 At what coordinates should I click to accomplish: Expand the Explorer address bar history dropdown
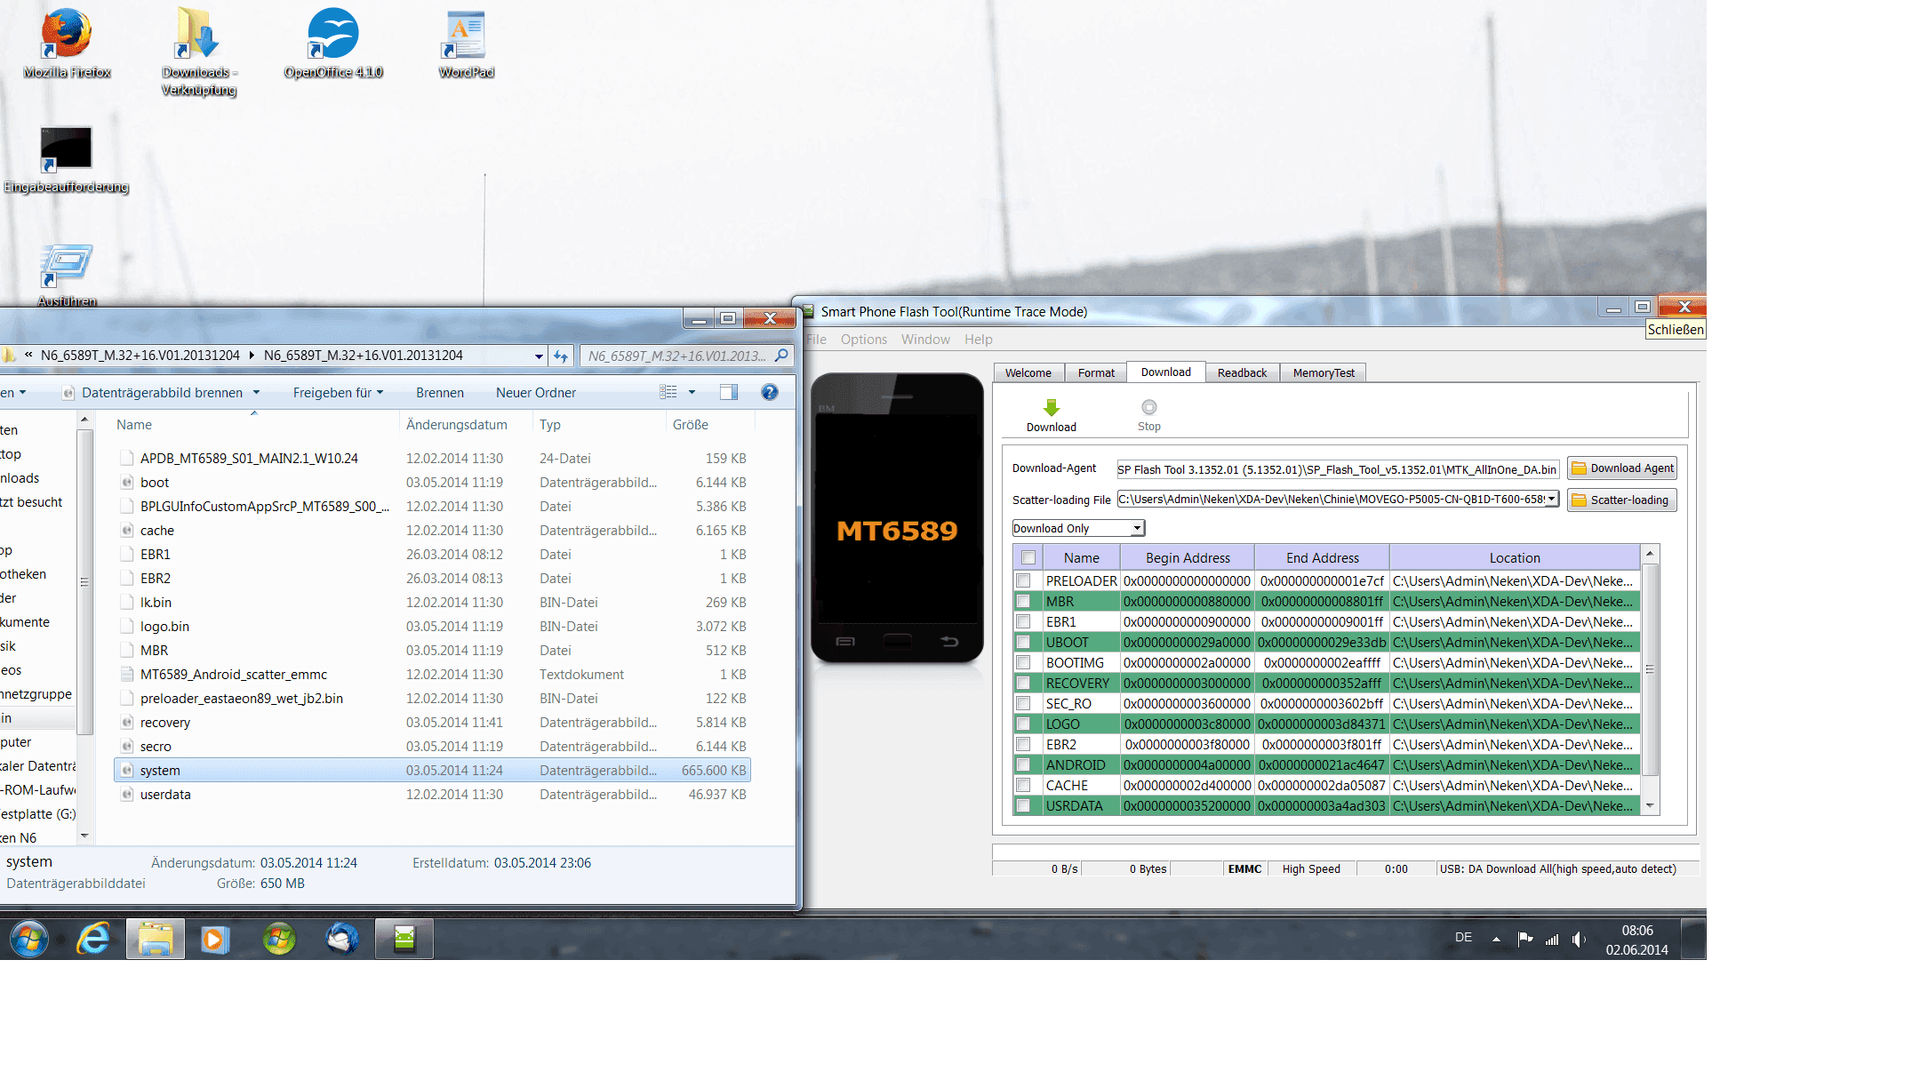pyautogui.click(x=539, y=356)
